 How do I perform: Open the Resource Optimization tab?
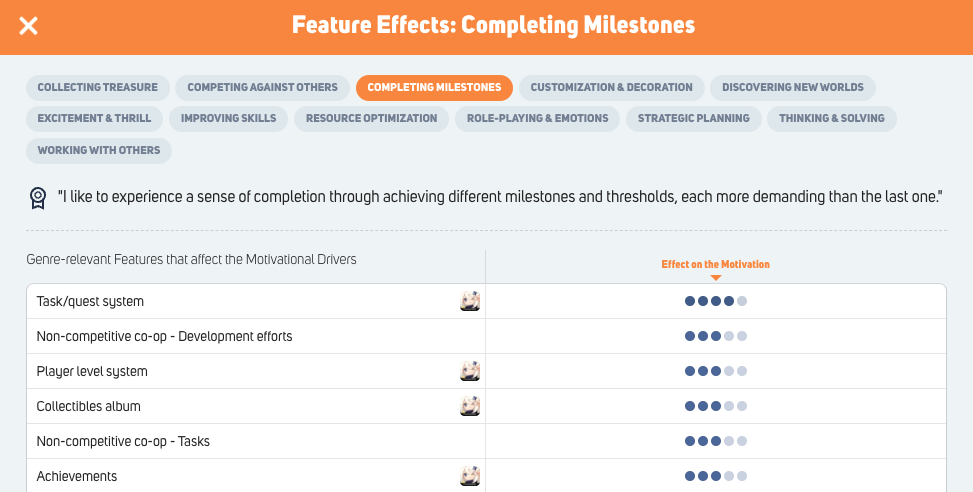pyautogui.click(x=371, y=119)
